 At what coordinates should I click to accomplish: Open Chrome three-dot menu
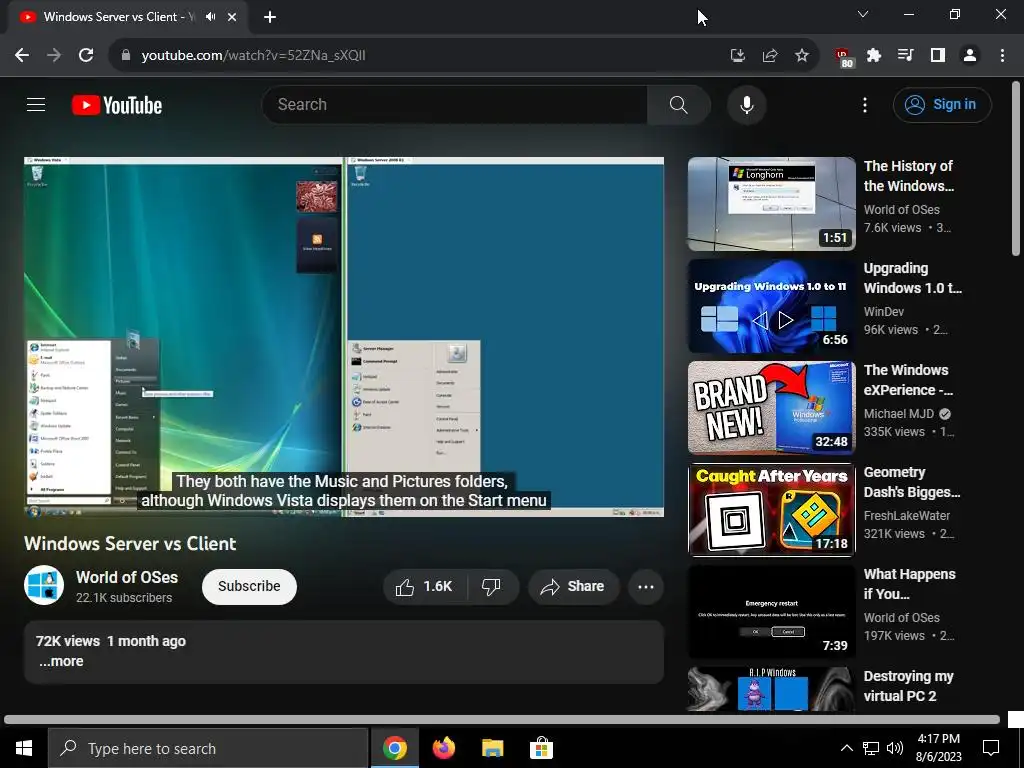coord(1002,56)
